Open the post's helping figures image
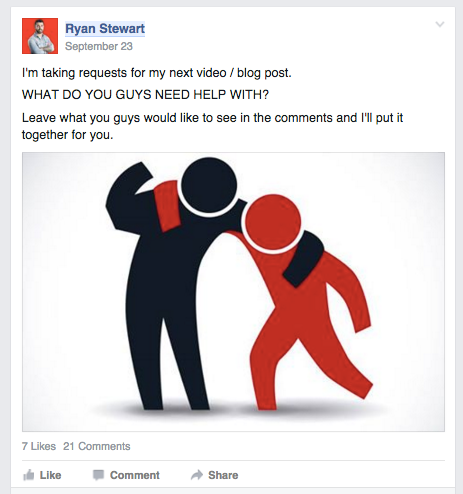This screenshot has height=494, width=463. point(233,292)
